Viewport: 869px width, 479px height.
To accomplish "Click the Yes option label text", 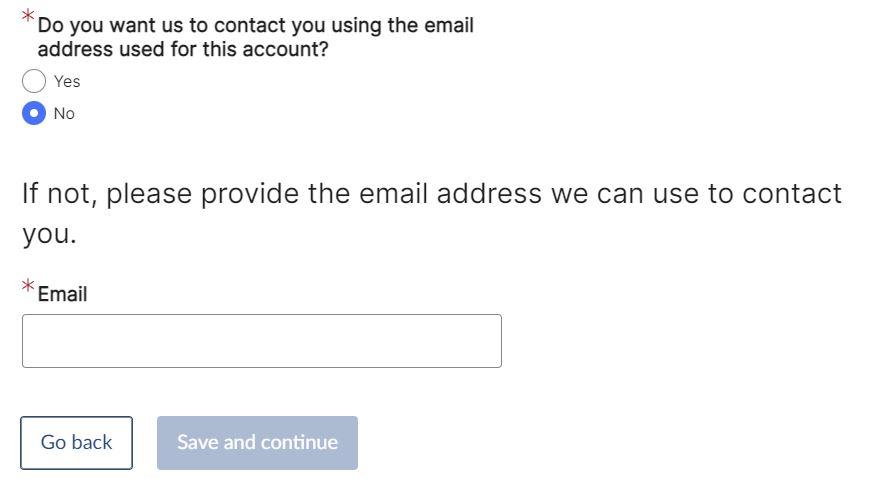I will pyautogui.click(x=67, y=81).
